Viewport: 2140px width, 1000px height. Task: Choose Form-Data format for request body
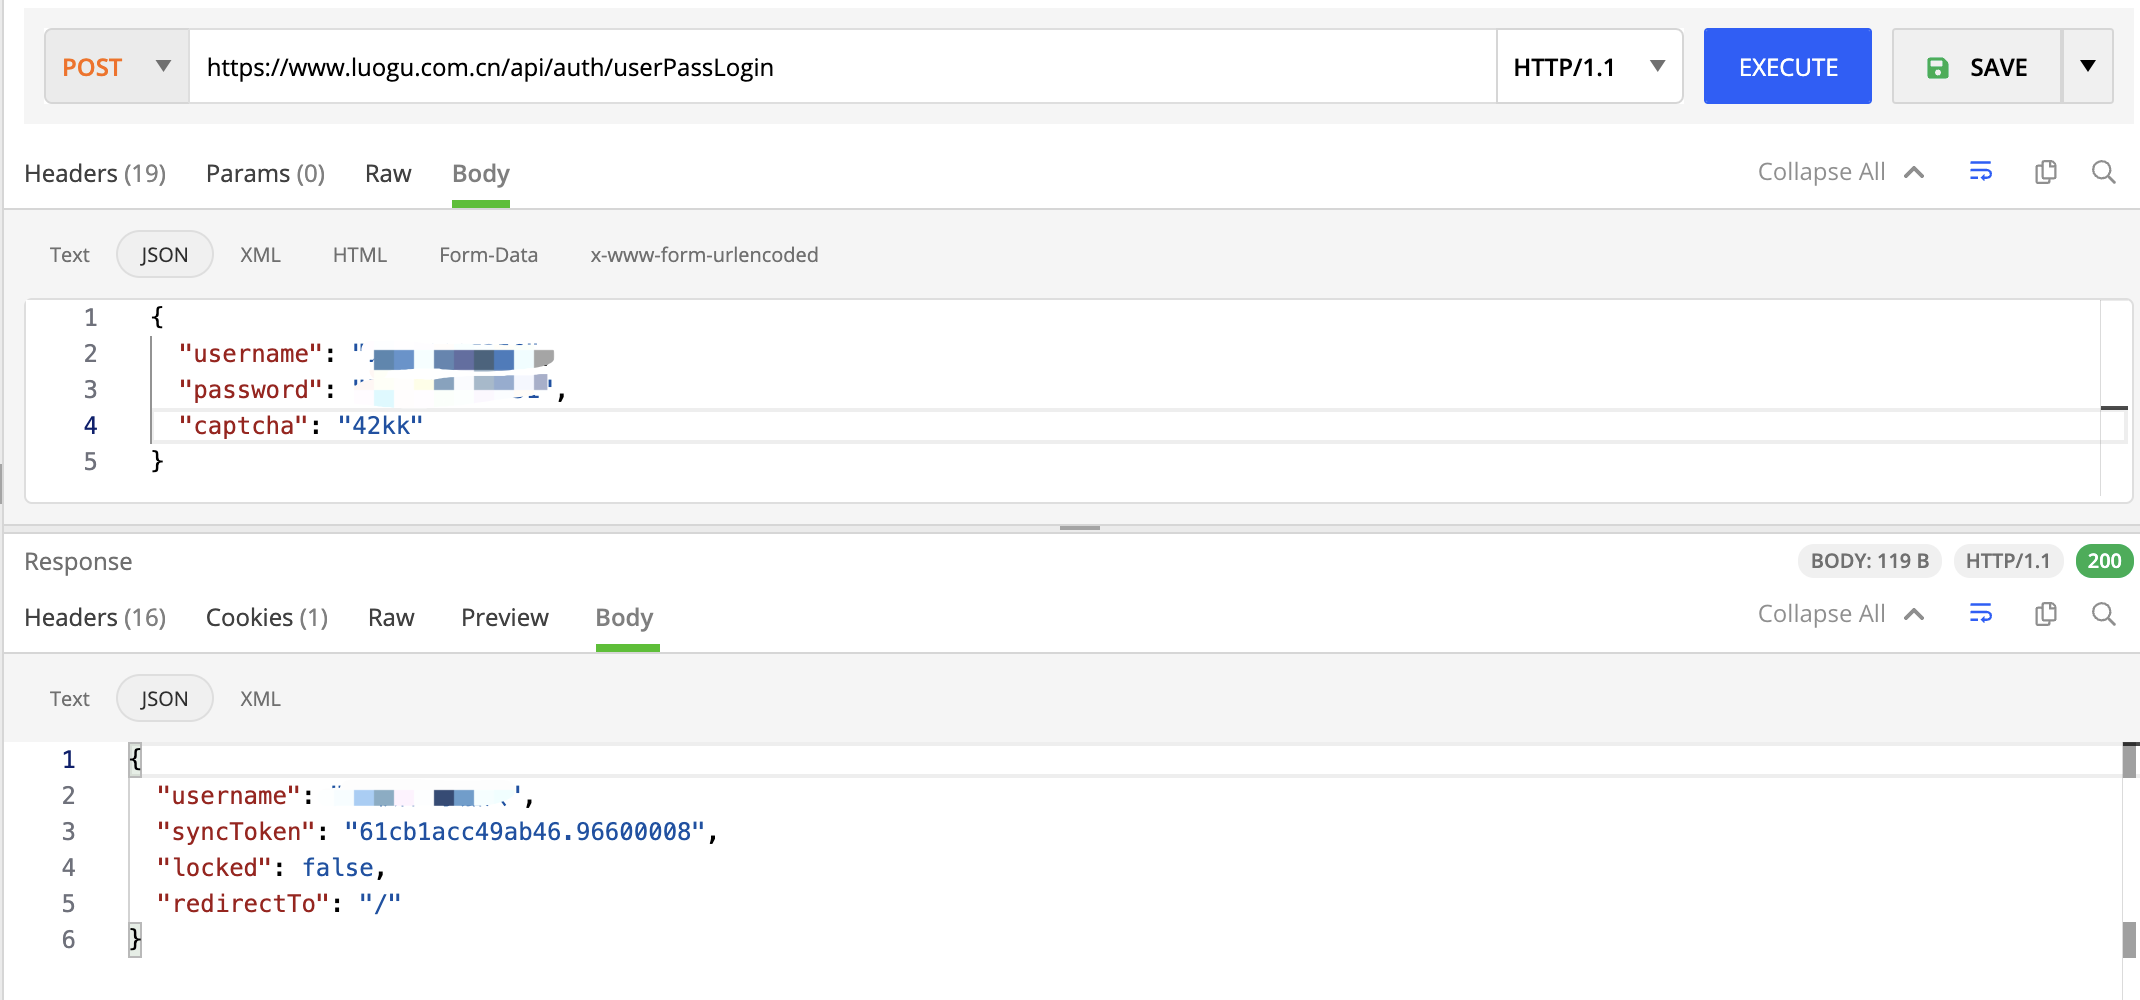click(489, 255)
